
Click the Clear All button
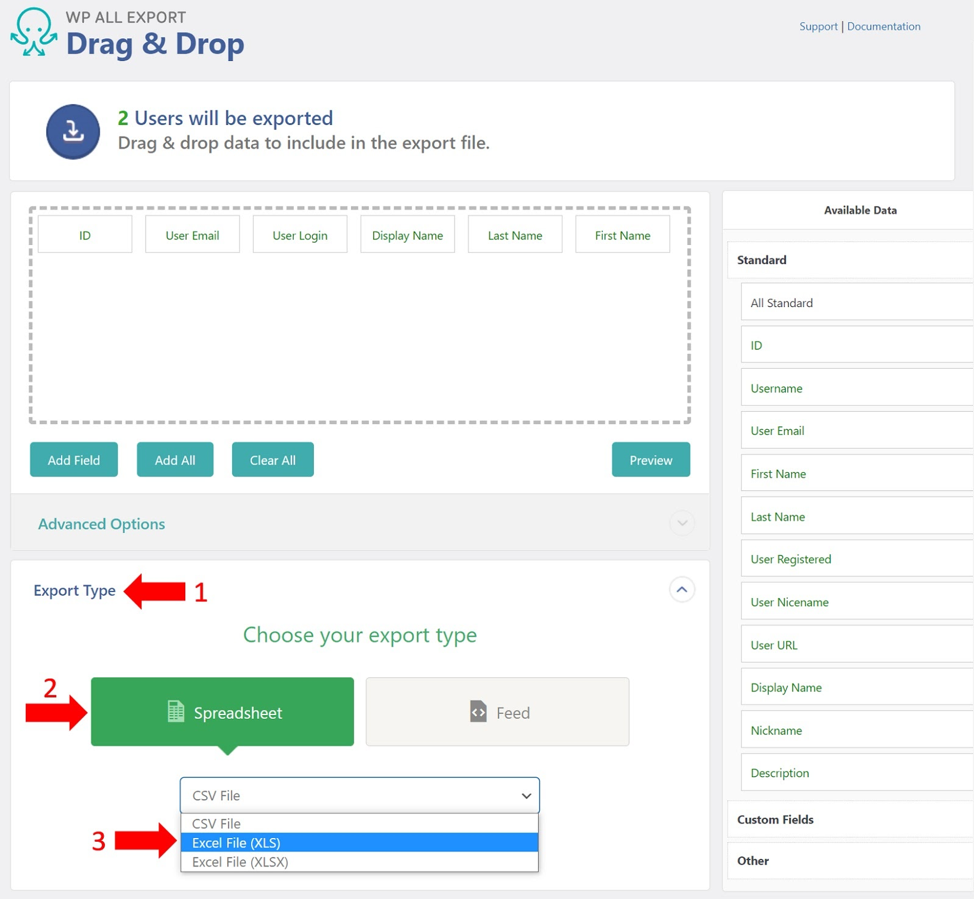coord(273,460)
